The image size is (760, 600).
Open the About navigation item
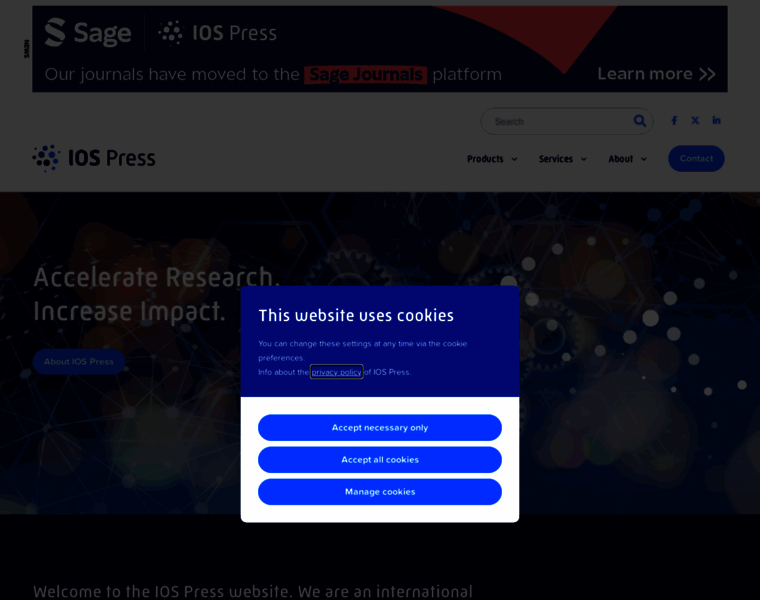620,159
